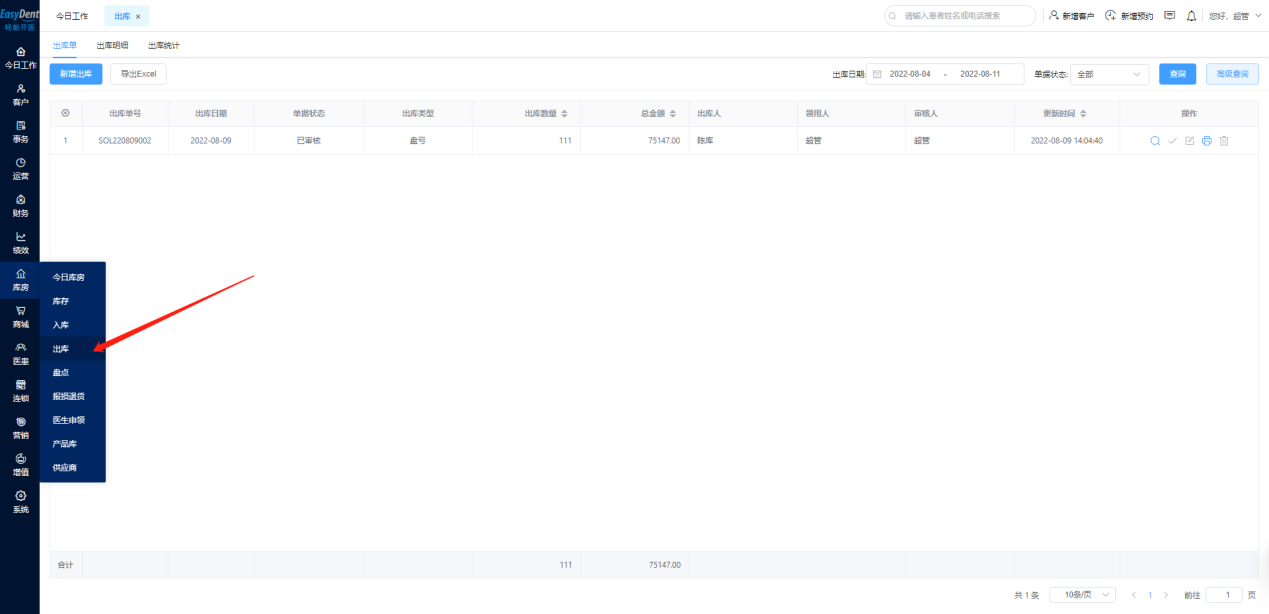Print the SOL220809002 outbound order
This screenshot has width=1269, height=614.
coord(1207,141)
